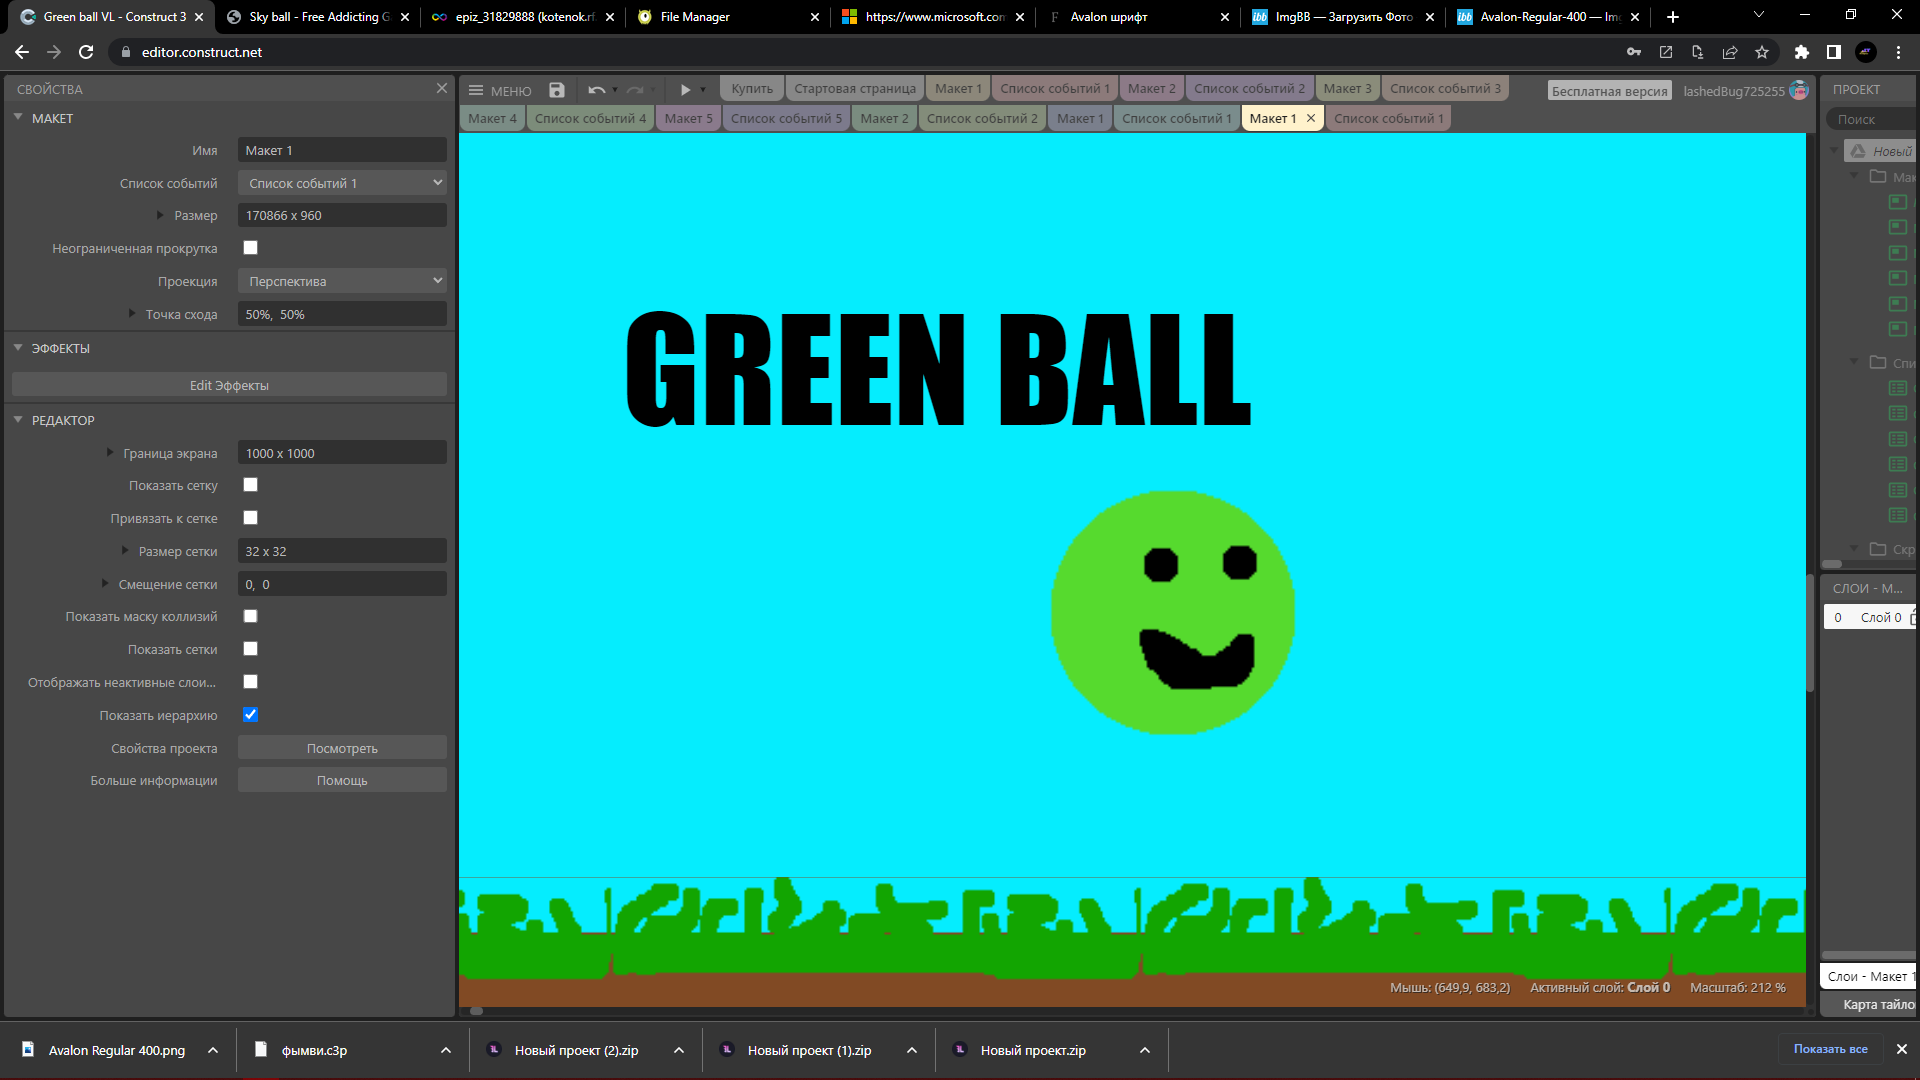The image size is (1920, 1080).
Task: Bookmark this page with star icon
Action: point(1762,52)
